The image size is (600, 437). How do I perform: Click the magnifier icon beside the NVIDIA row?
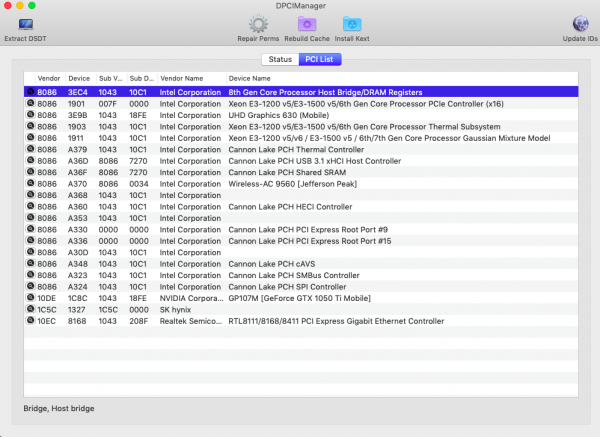tap(30, 298)
